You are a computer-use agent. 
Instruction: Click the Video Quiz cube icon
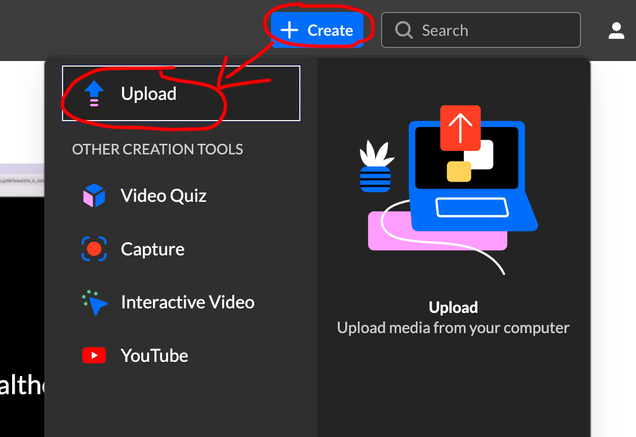pyautogui.click(x=94, y=196)
